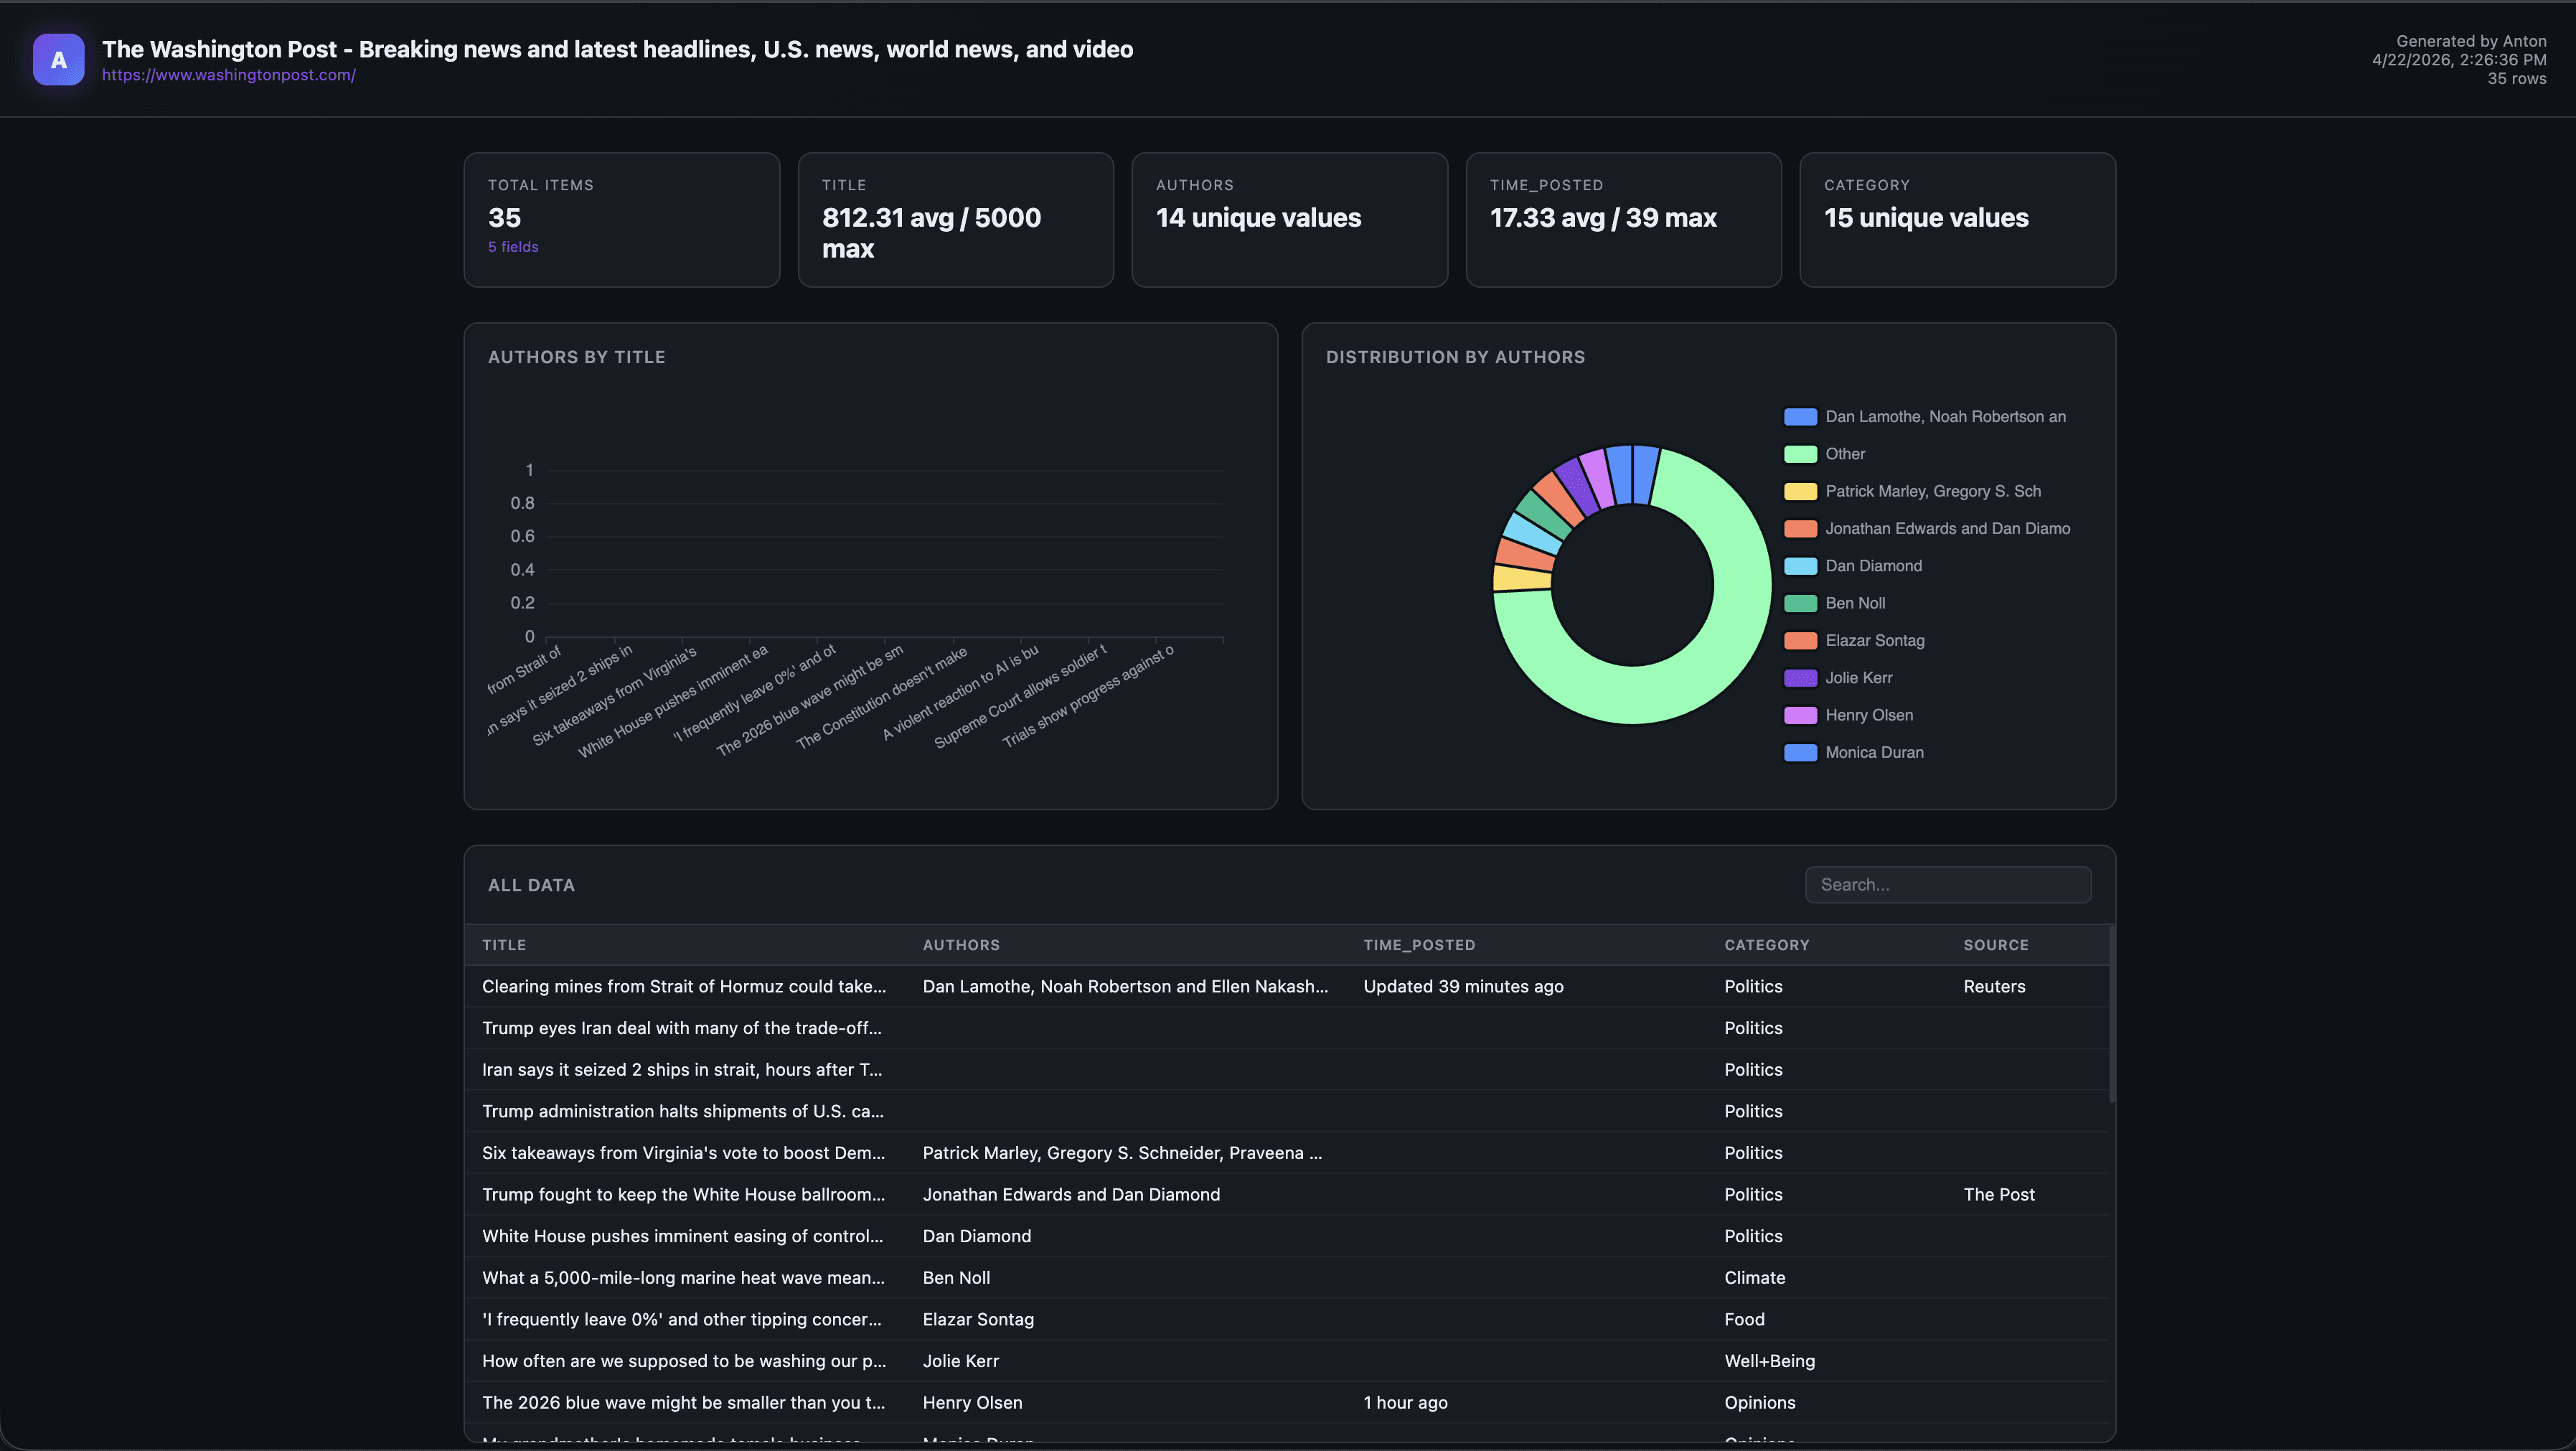Toggle Dan Lamothe legend swatch in donut chart
Image resolution: width=2576 pixels, height=1451 pixels.
tap(1800, 417)
